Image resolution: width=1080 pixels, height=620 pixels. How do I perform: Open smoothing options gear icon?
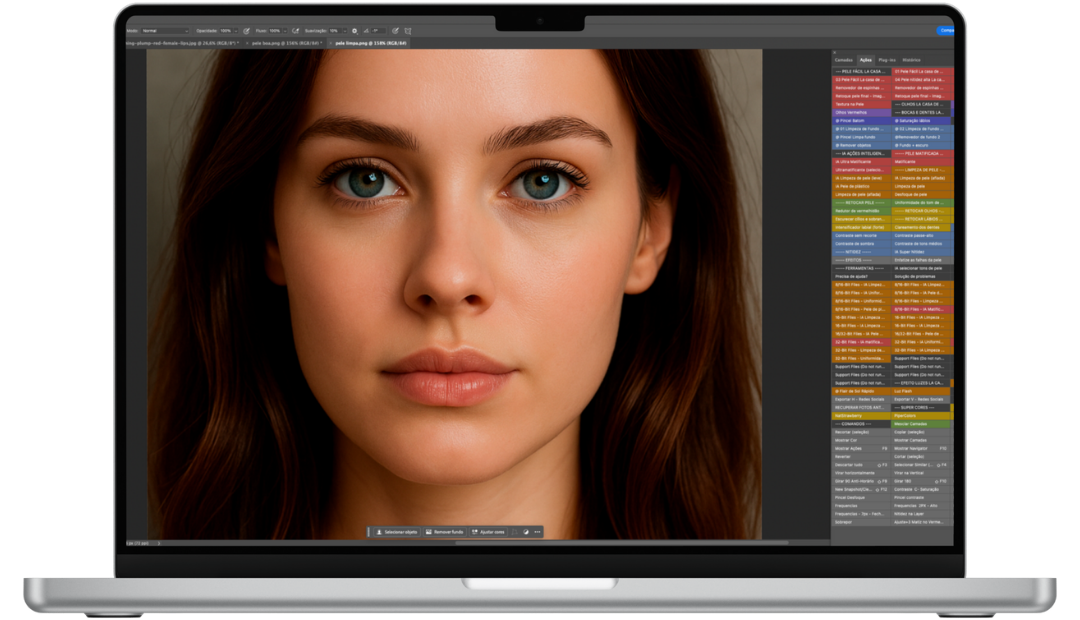pos(354,31)
